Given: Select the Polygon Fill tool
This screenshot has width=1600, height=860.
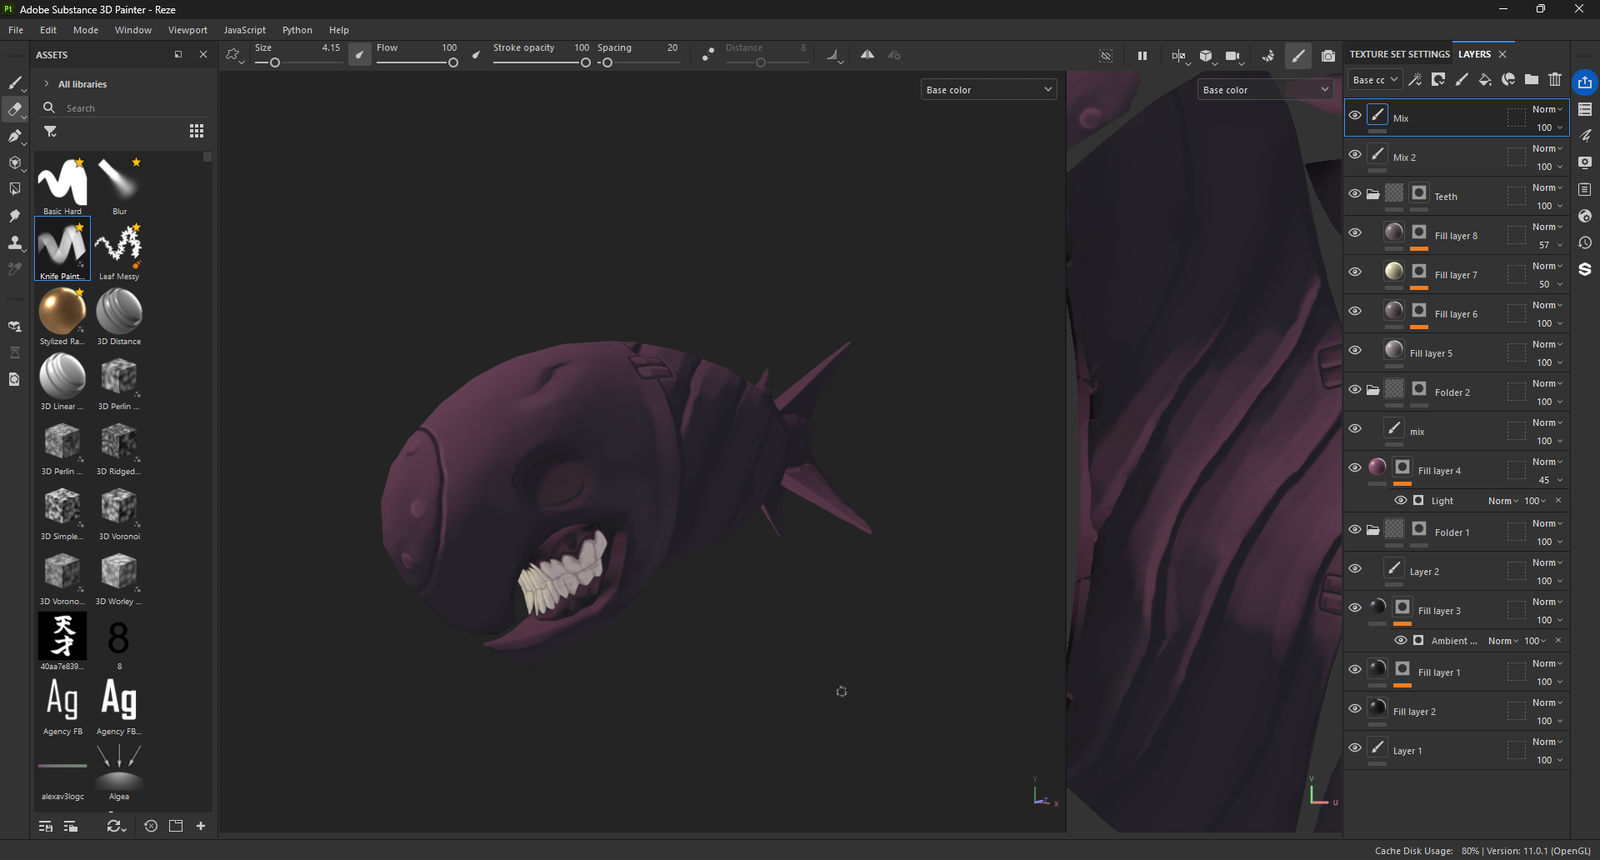Looking at the screenshot, I should [15, 189].
